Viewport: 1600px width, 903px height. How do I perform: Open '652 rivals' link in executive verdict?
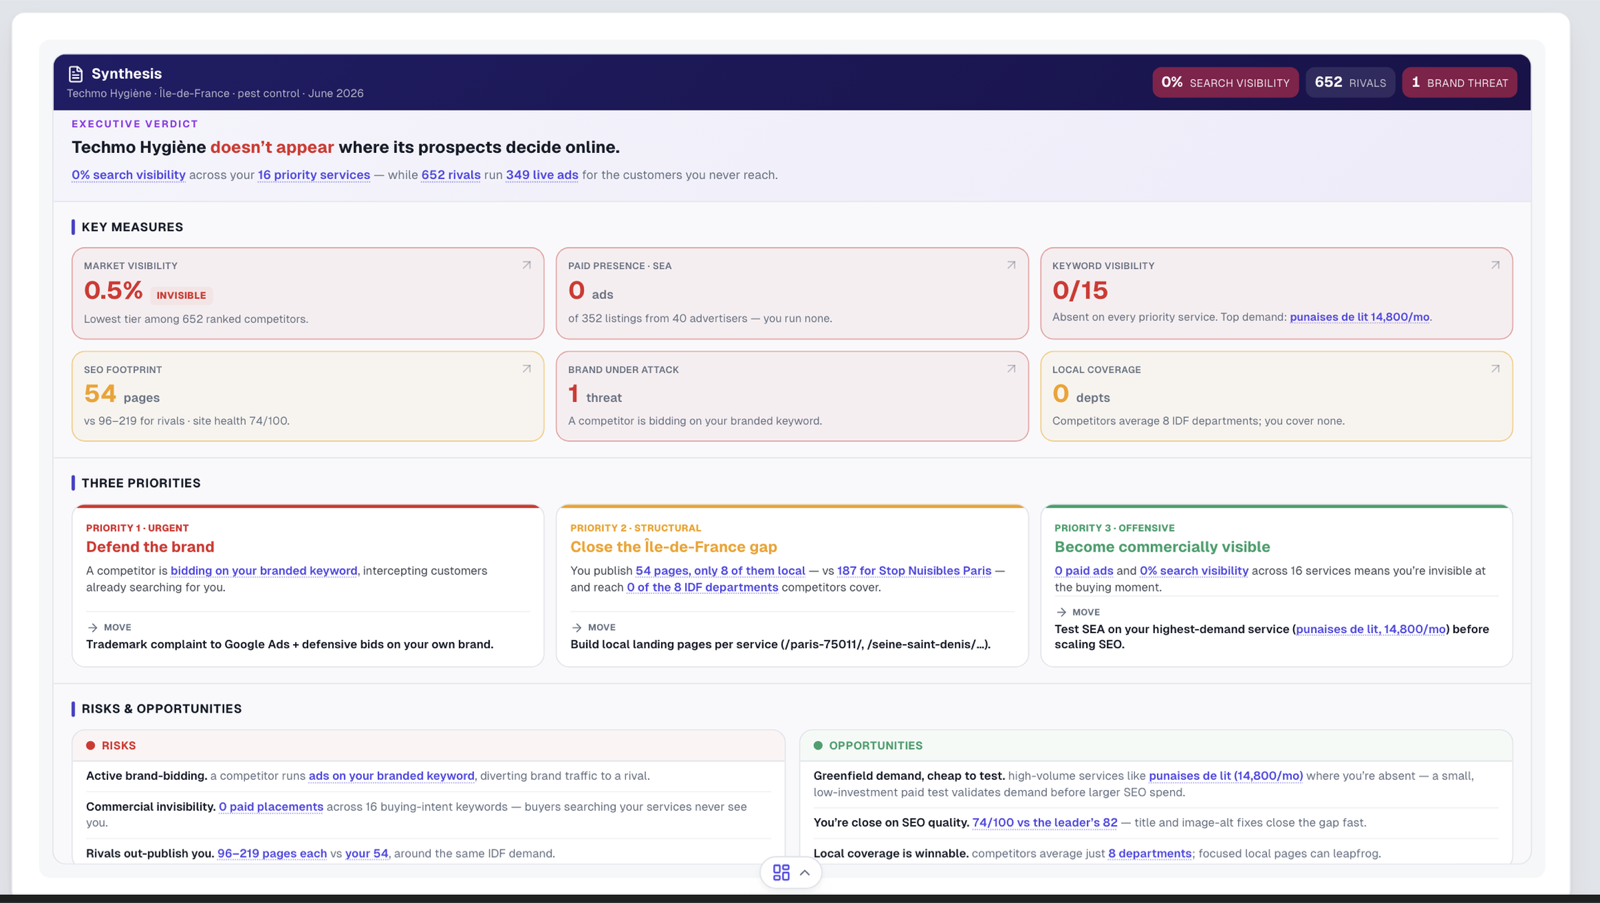click(451, 175)
